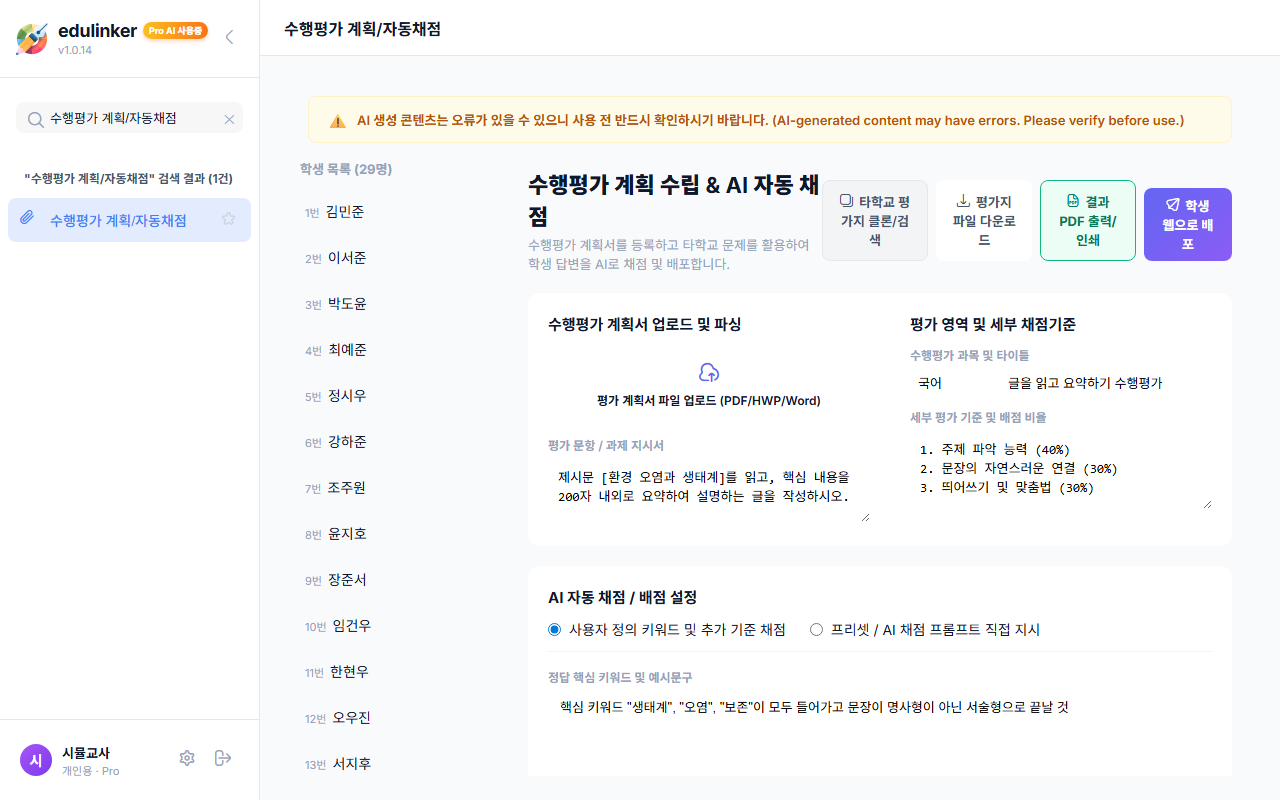Collapse the sidebar with the chevron

click(229, 38)
